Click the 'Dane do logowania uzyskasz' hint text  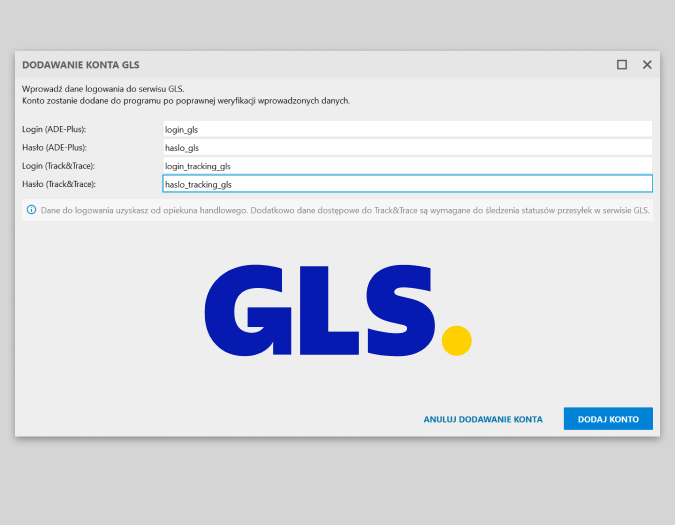[345, 210]
